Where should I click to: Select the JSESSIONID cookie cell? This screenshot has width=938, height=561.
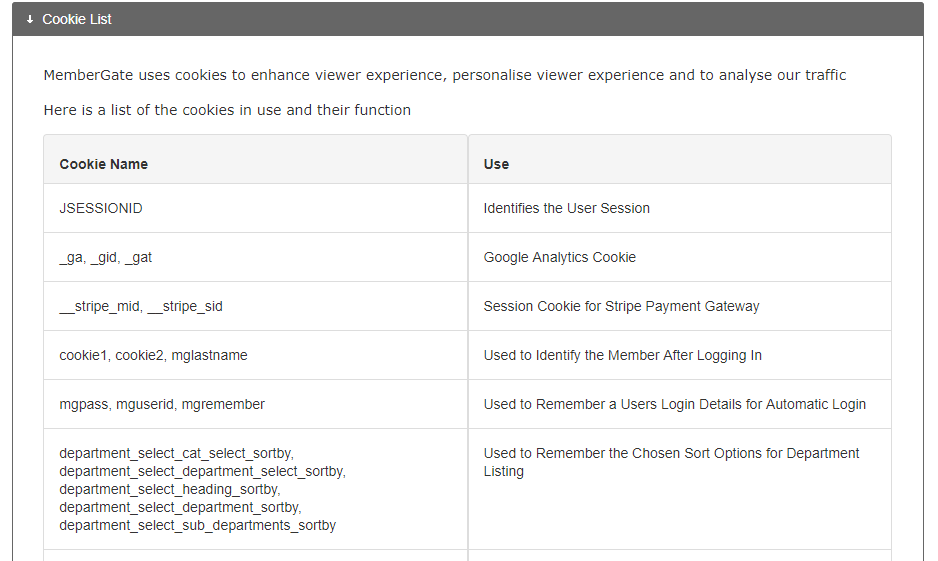(101, 208)
